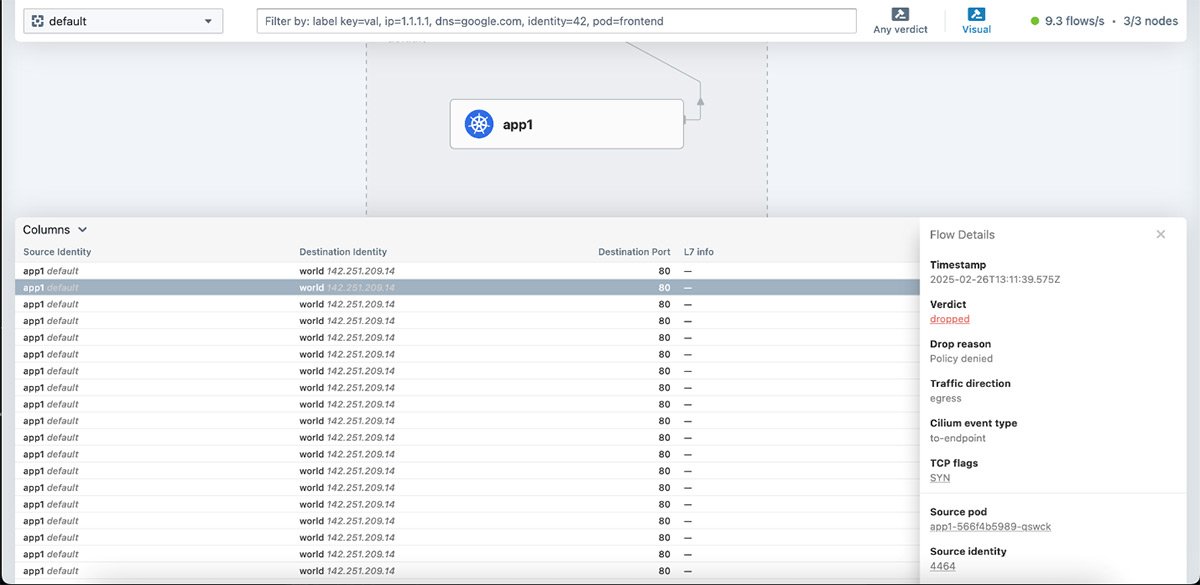The height and width of the screenshot is (585, 1200).
Task: Click the dropped verdict link
Action: 949,319
